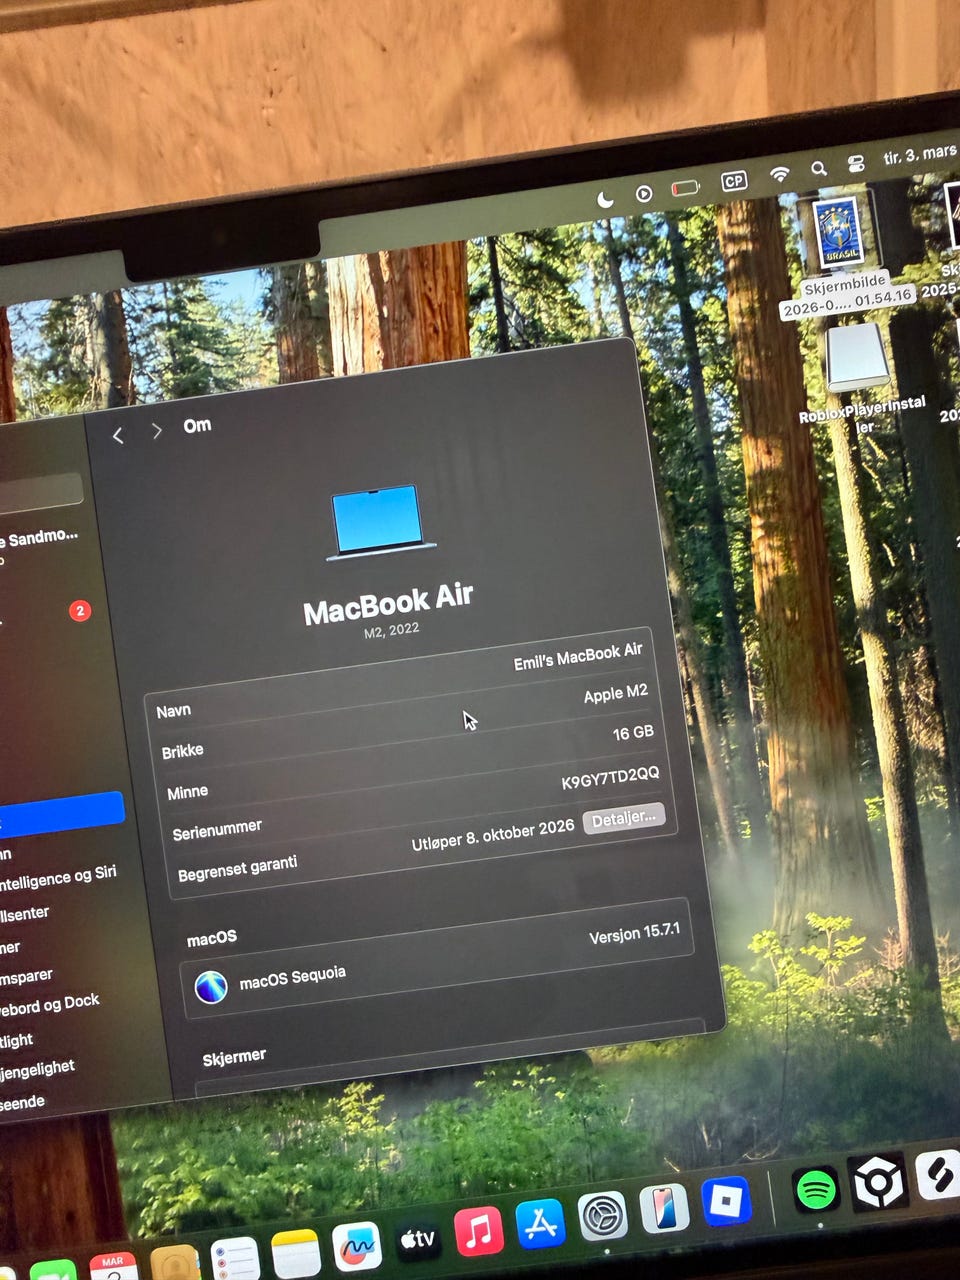Click the 'Brikke' row label
The image size is (960, 1280).
pyautogui.click(x=182, y=751)
